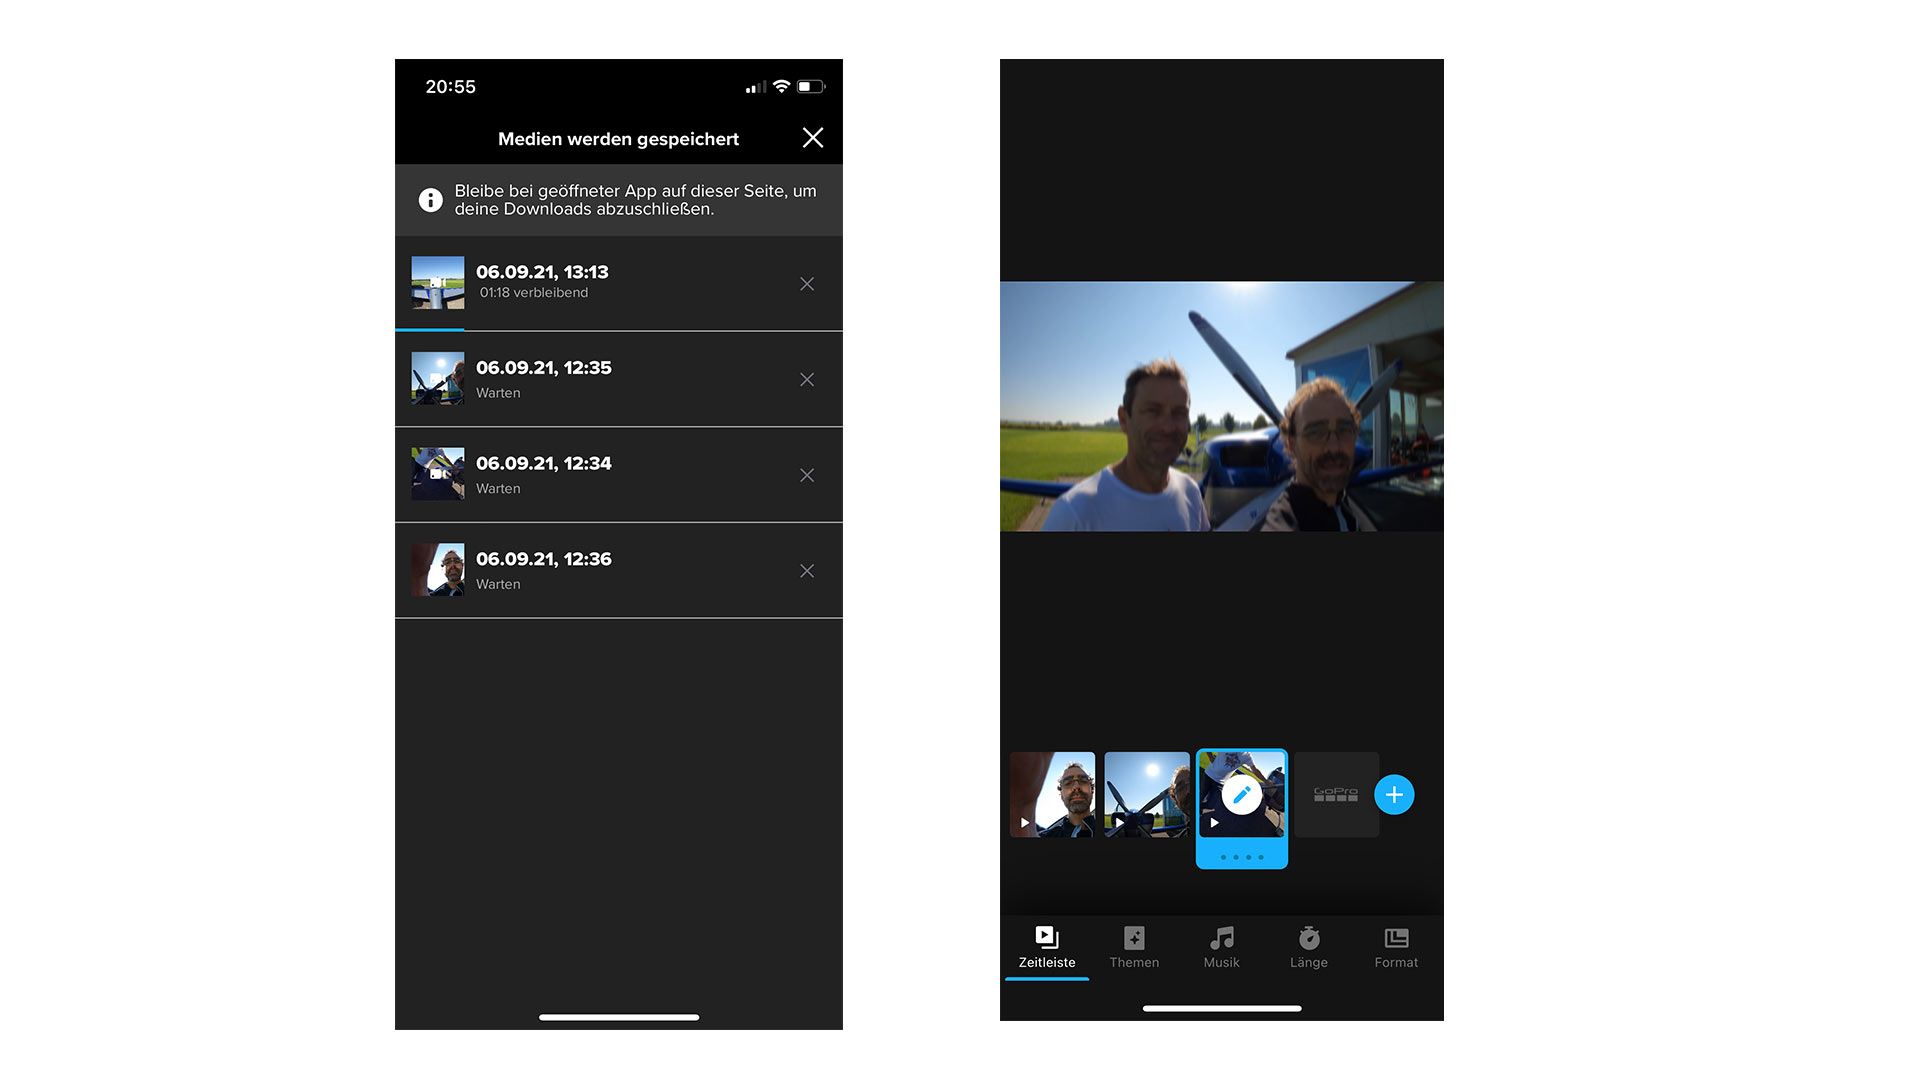Cancel waiting 06.09.21, 12:36 download
The width and height of the screenshot is (1920, 1080).
click(x=806, y=571)
